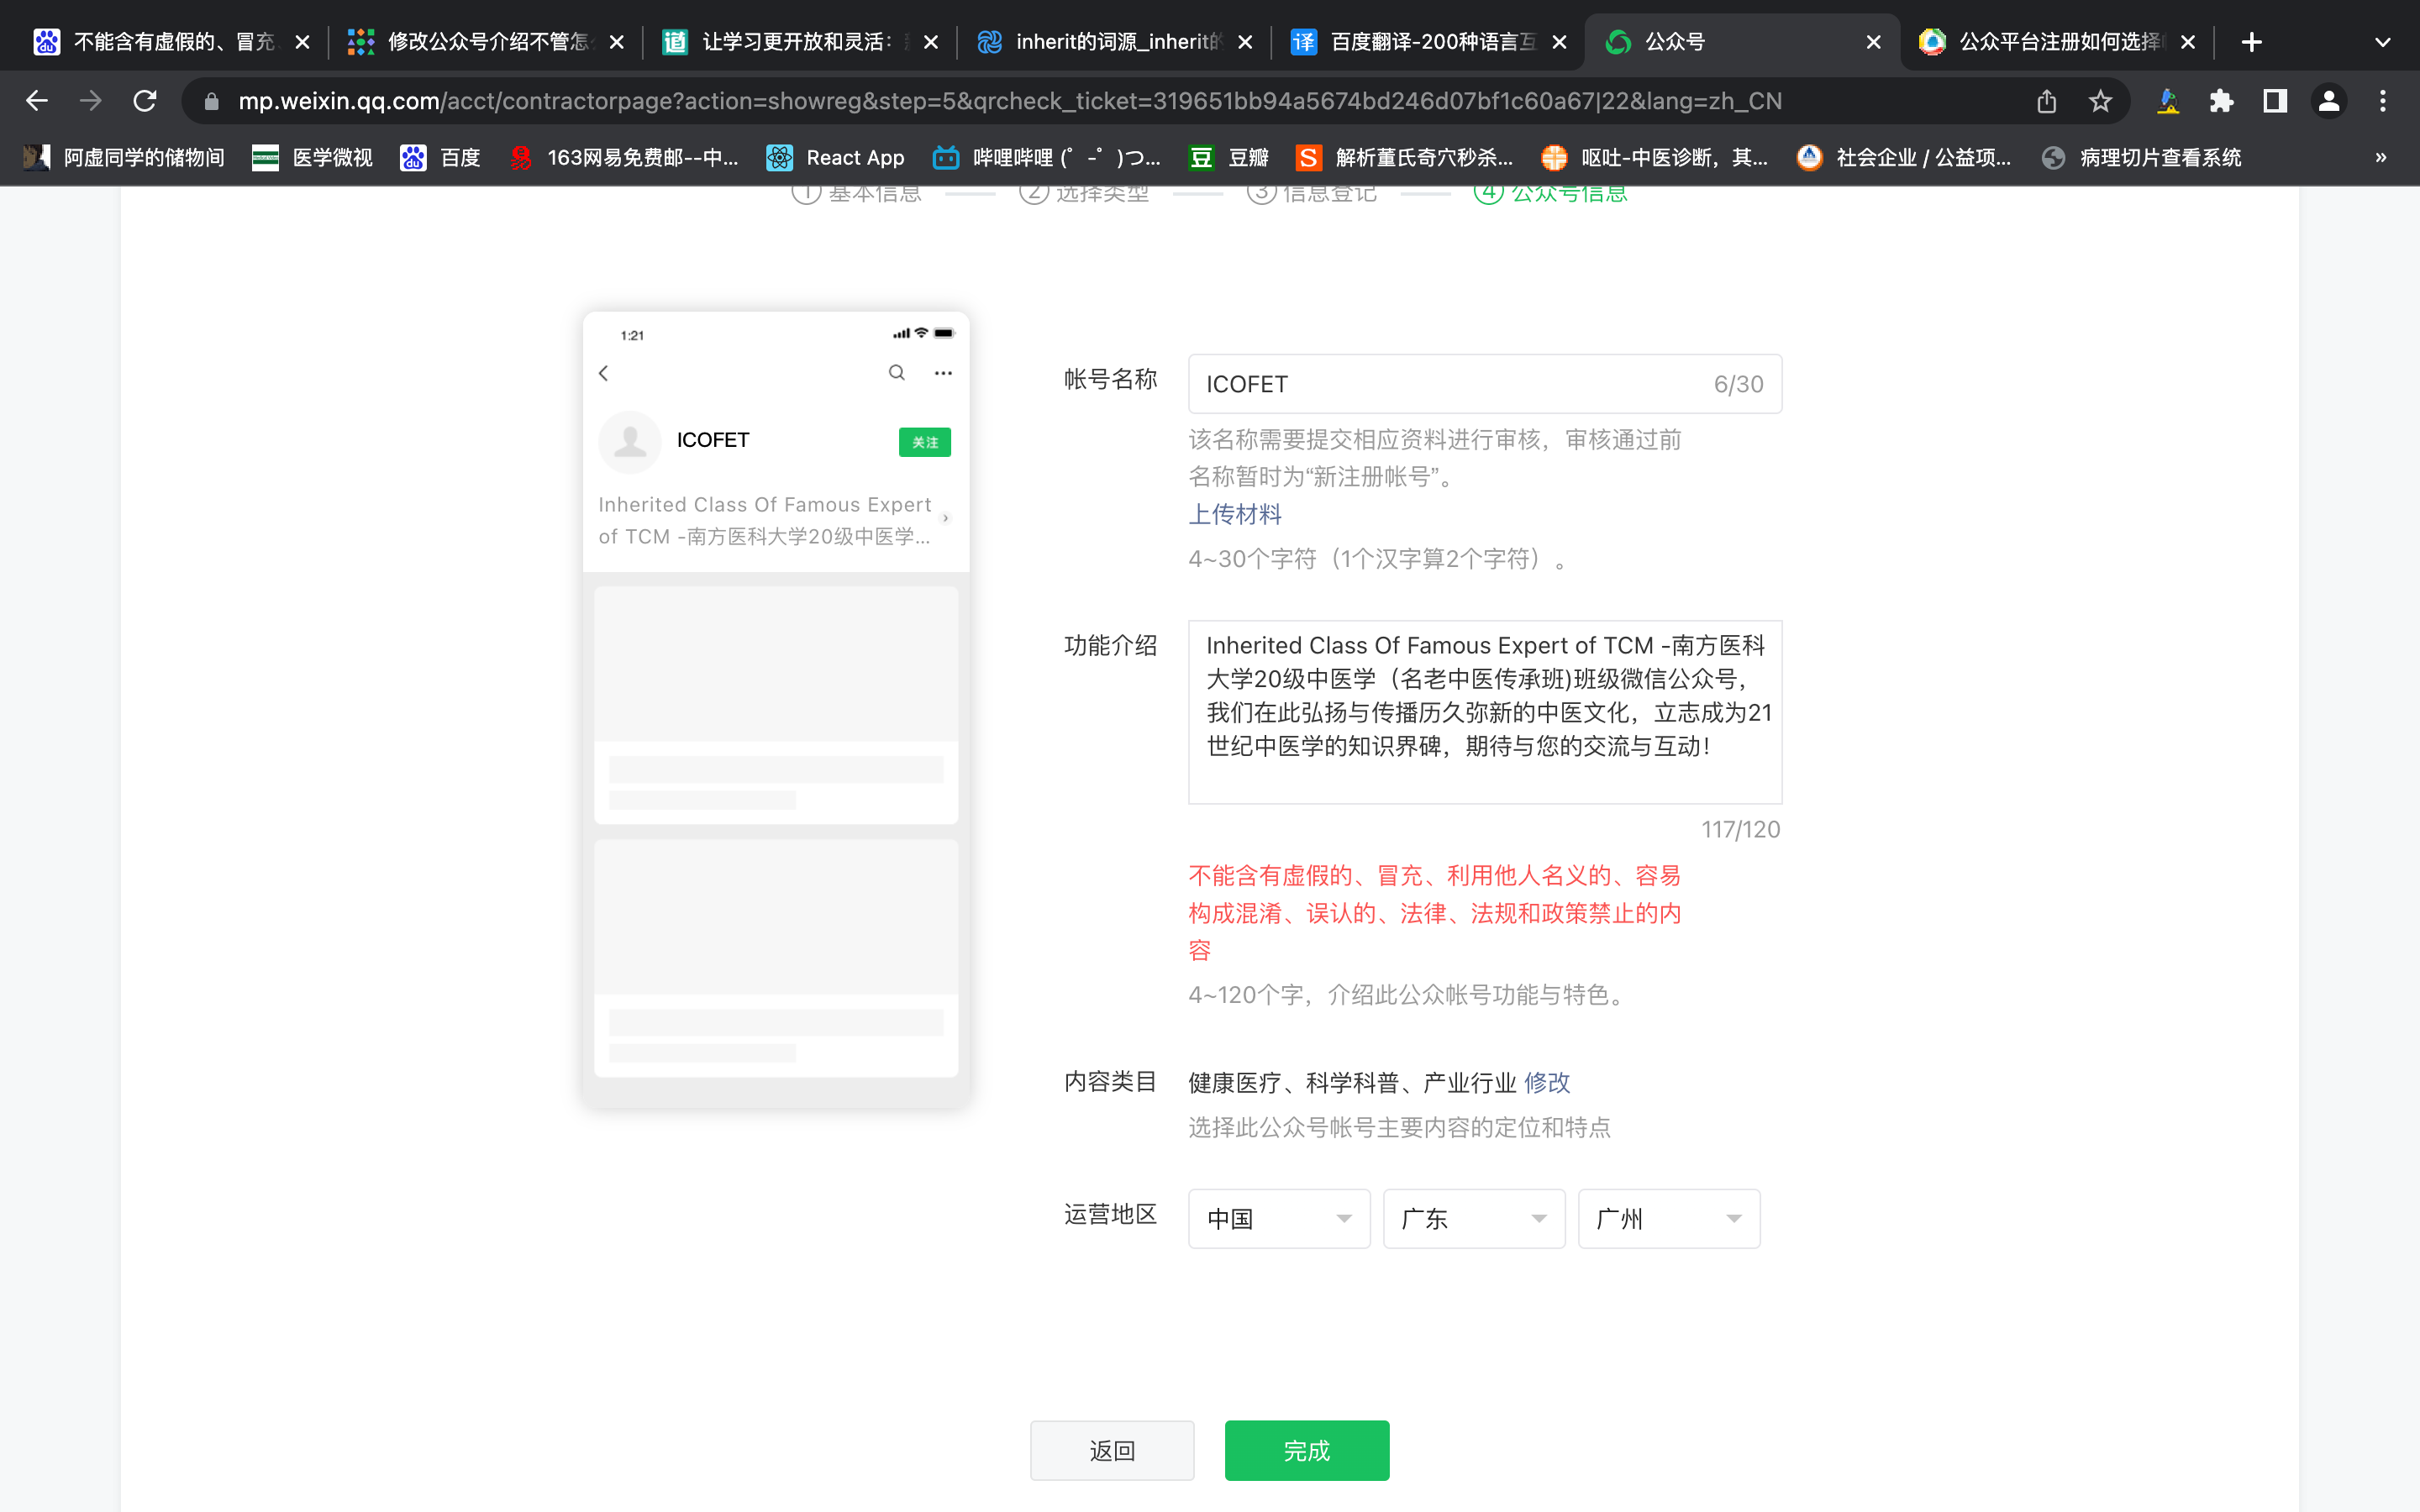Click the 帐号名称 input field
Image resolution: width=2420 pixels, height=1512 pixels.
point(1450,384)
